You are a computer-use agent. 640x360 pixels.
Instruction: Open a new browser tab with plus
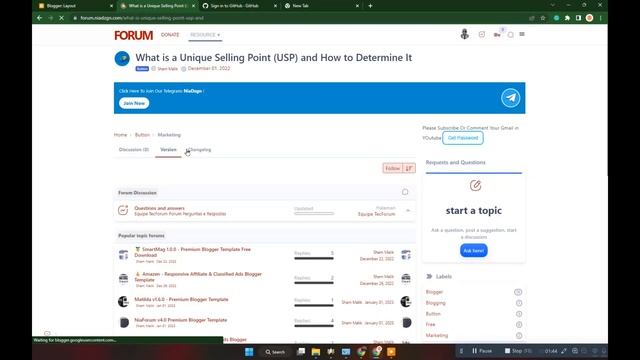click(370, 6)
